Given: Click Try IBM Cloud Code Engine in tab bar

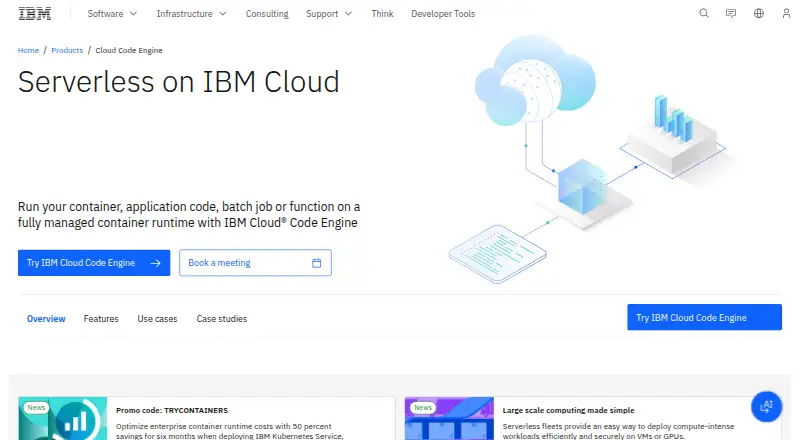Looking at the screenshot, I should click(704, 317).
